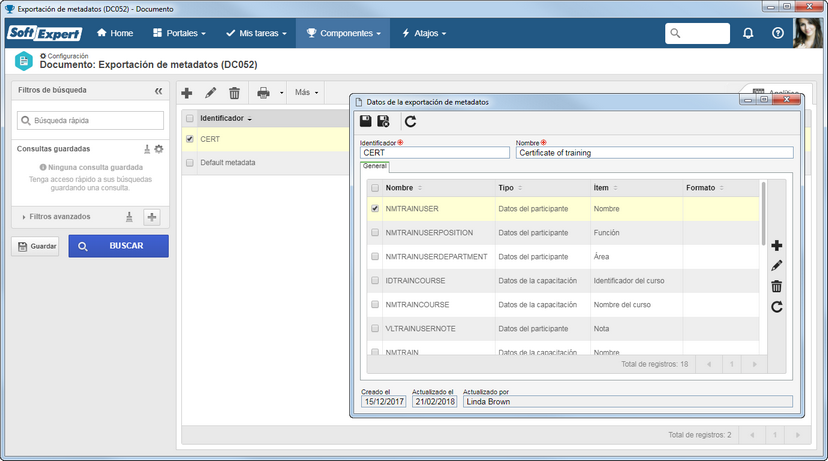Toggle select-all checkbox in main list header
Viewport: 828px width, 461px height.
[190, 118]
